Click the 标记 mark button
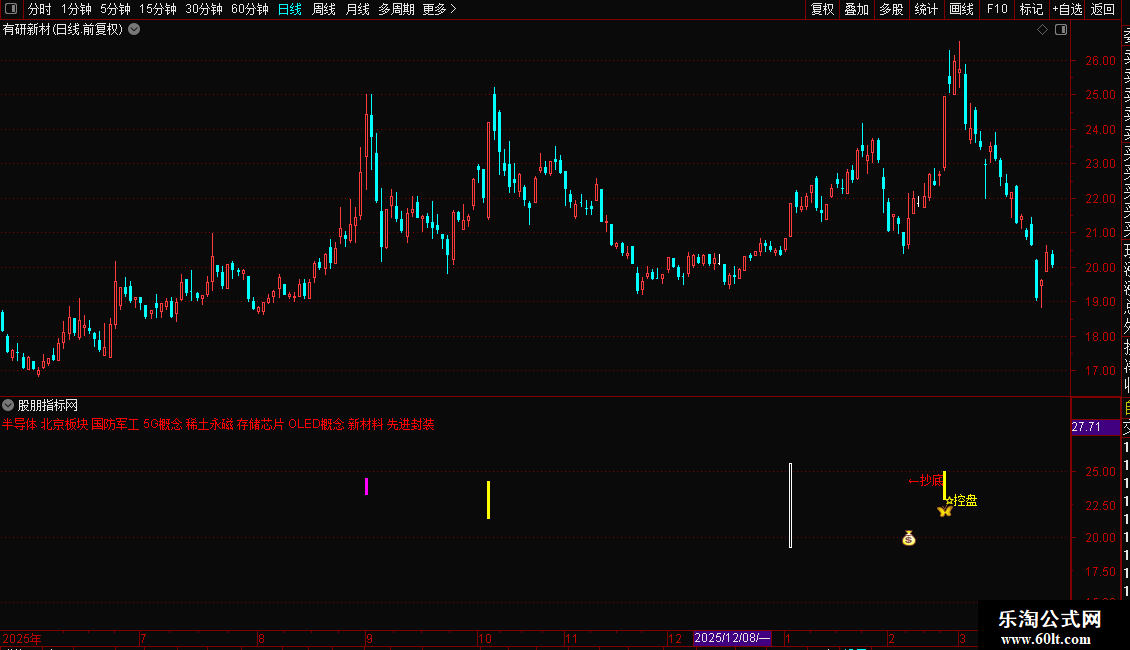Image resolution: width=1130 pixels, height=650 pixels. (1031, 9)
